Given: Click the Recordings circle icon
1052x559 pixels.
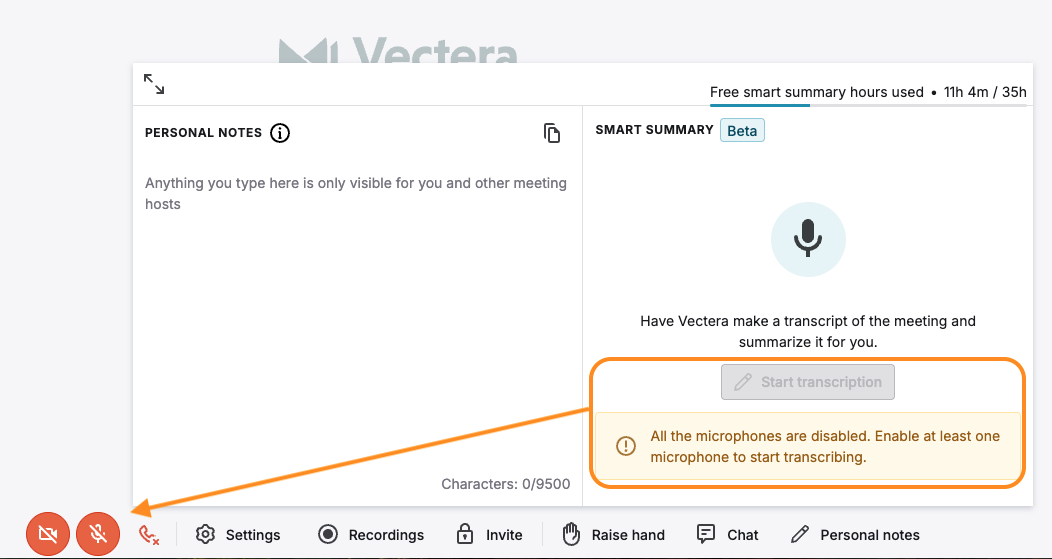Looking at the screenshot, I should [328, 534].
